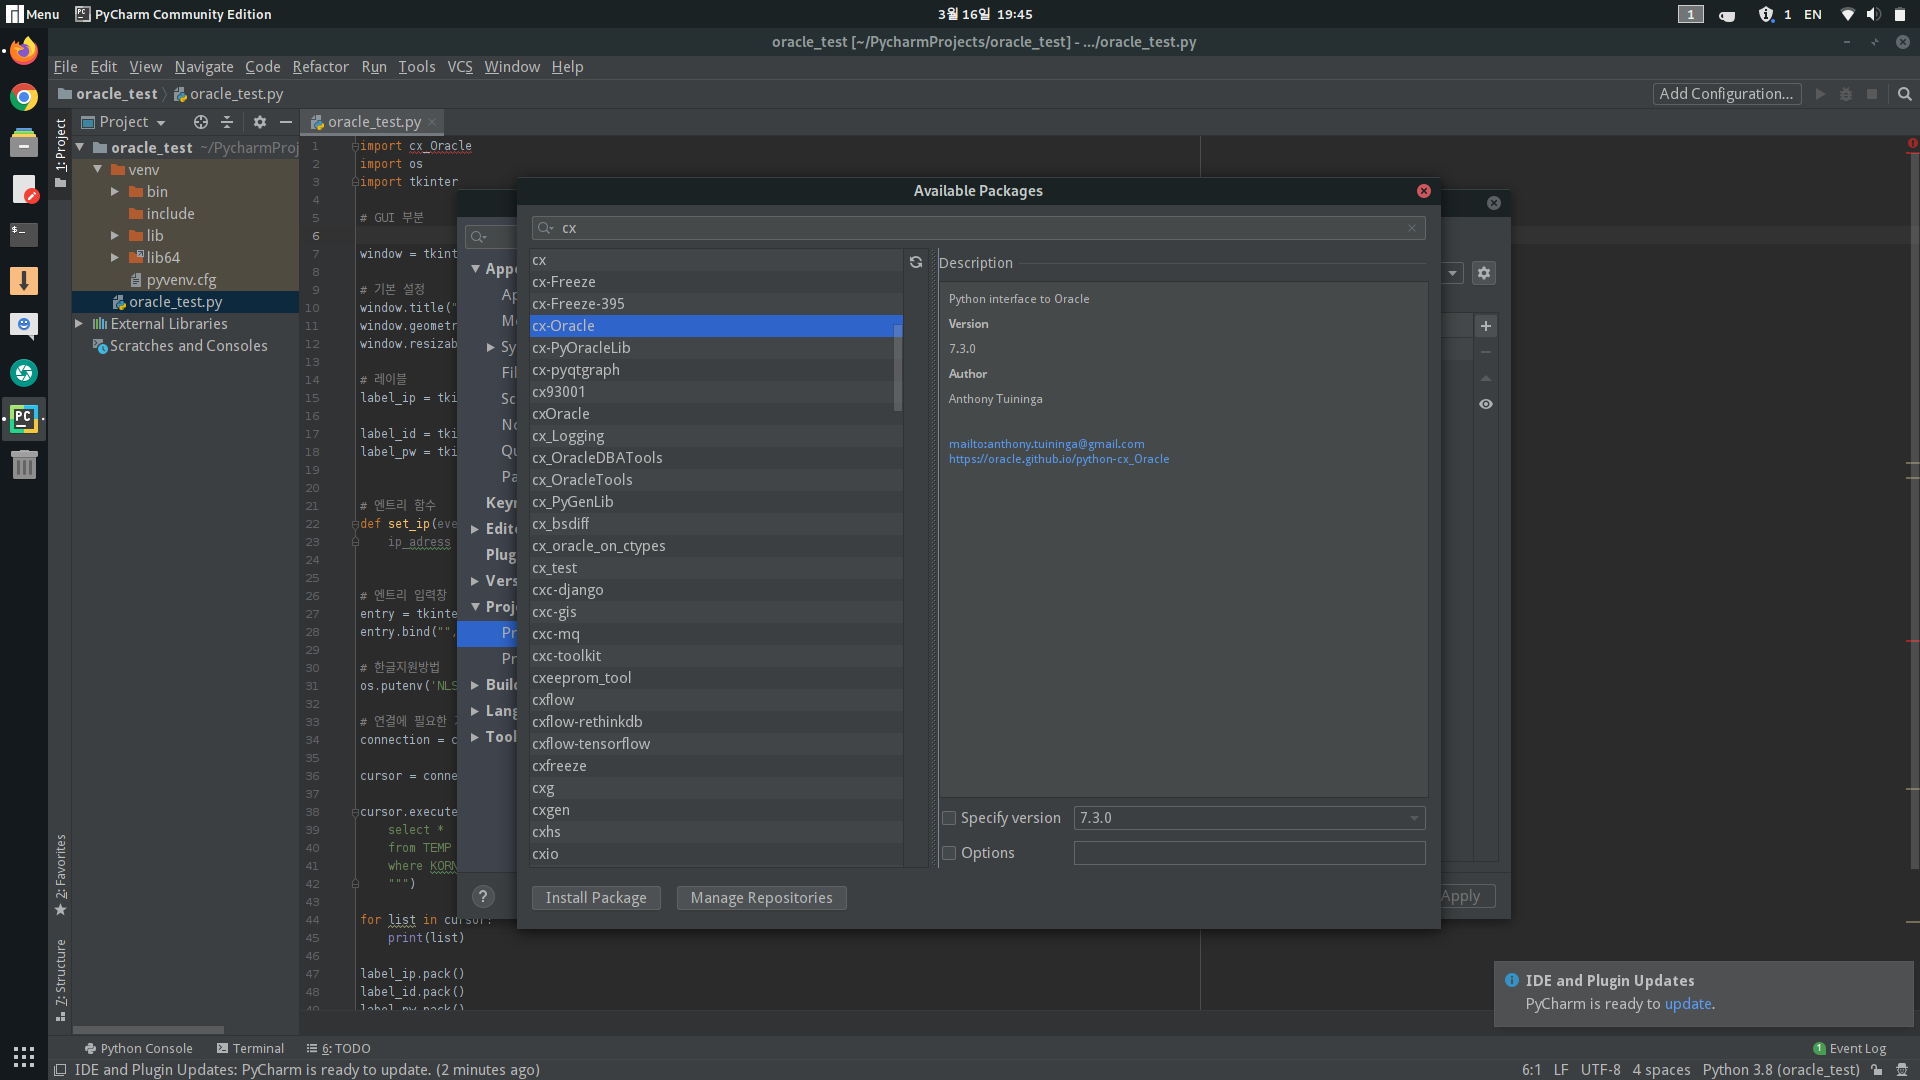Viewport: 1920px width, 1080px height.
Task: Click the project interpreter settings gear icon
Action: pos(1484,273)
